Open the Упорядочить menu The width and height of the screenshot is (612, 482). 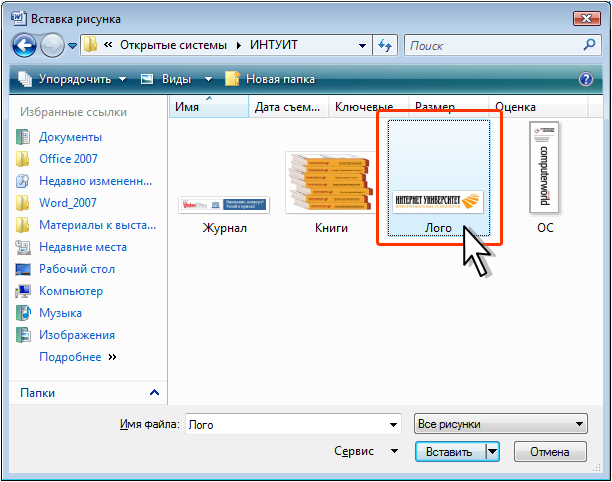coord(73,79)
